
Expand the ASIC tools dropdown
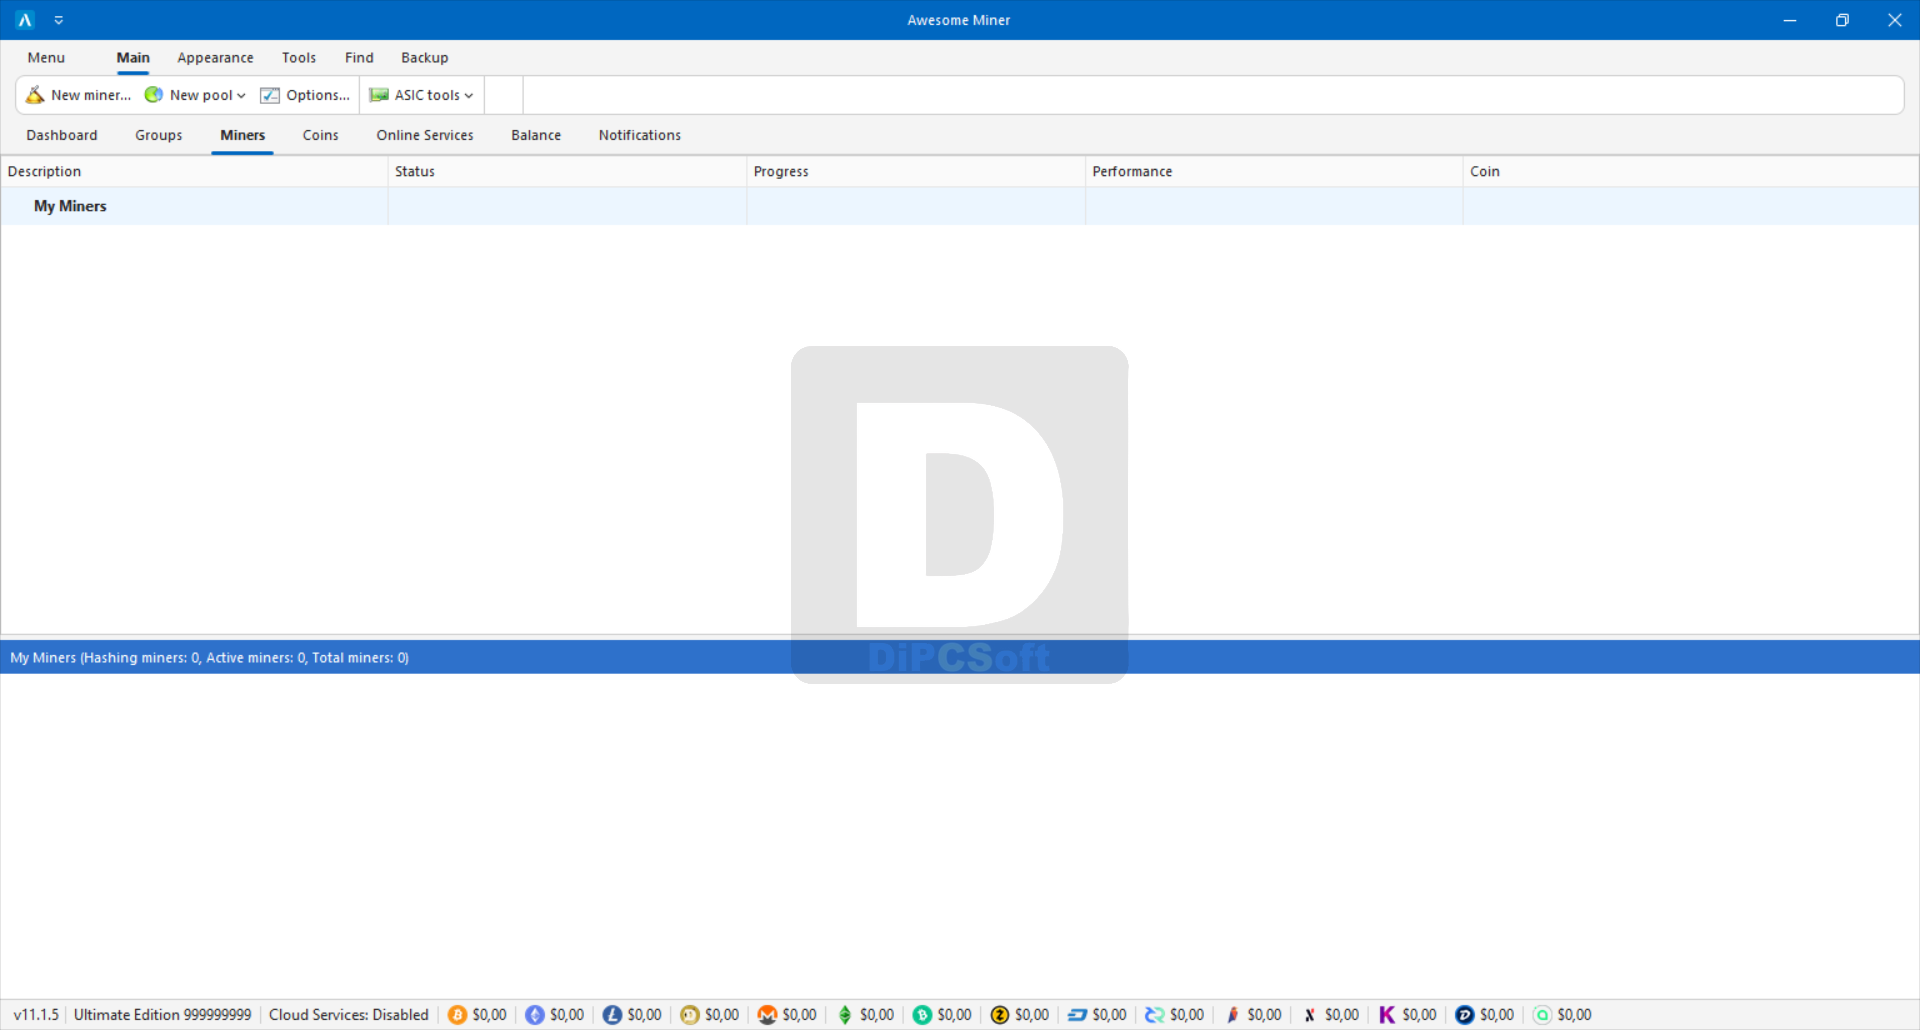click(421, 95)
